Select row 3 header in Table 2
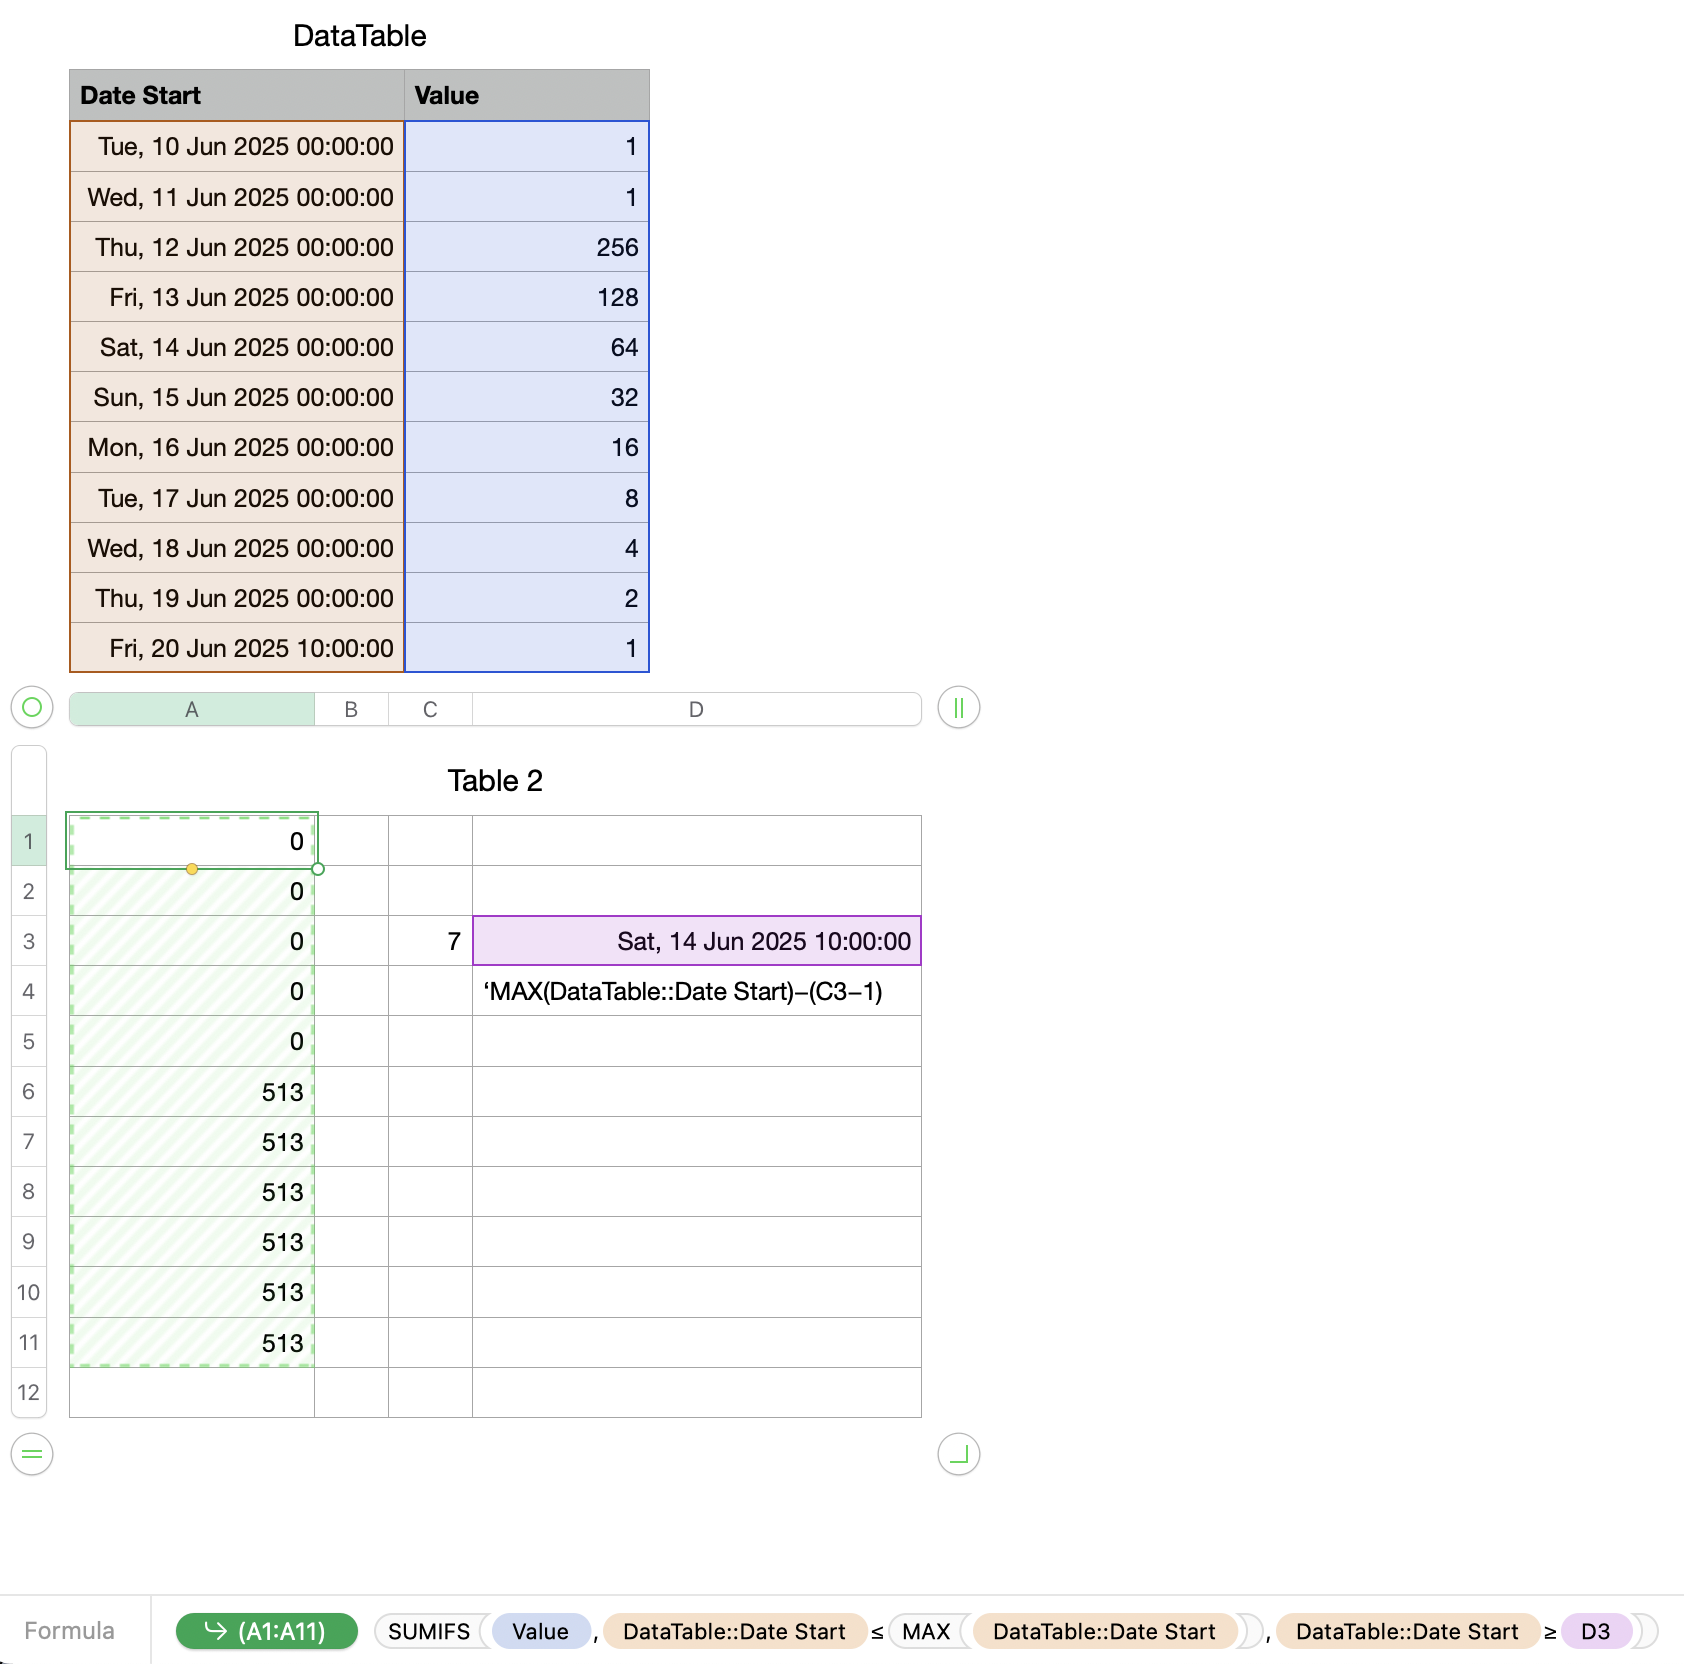Screen dimensions: 1684x1664 pyautogui.click(x=29, y=941)
